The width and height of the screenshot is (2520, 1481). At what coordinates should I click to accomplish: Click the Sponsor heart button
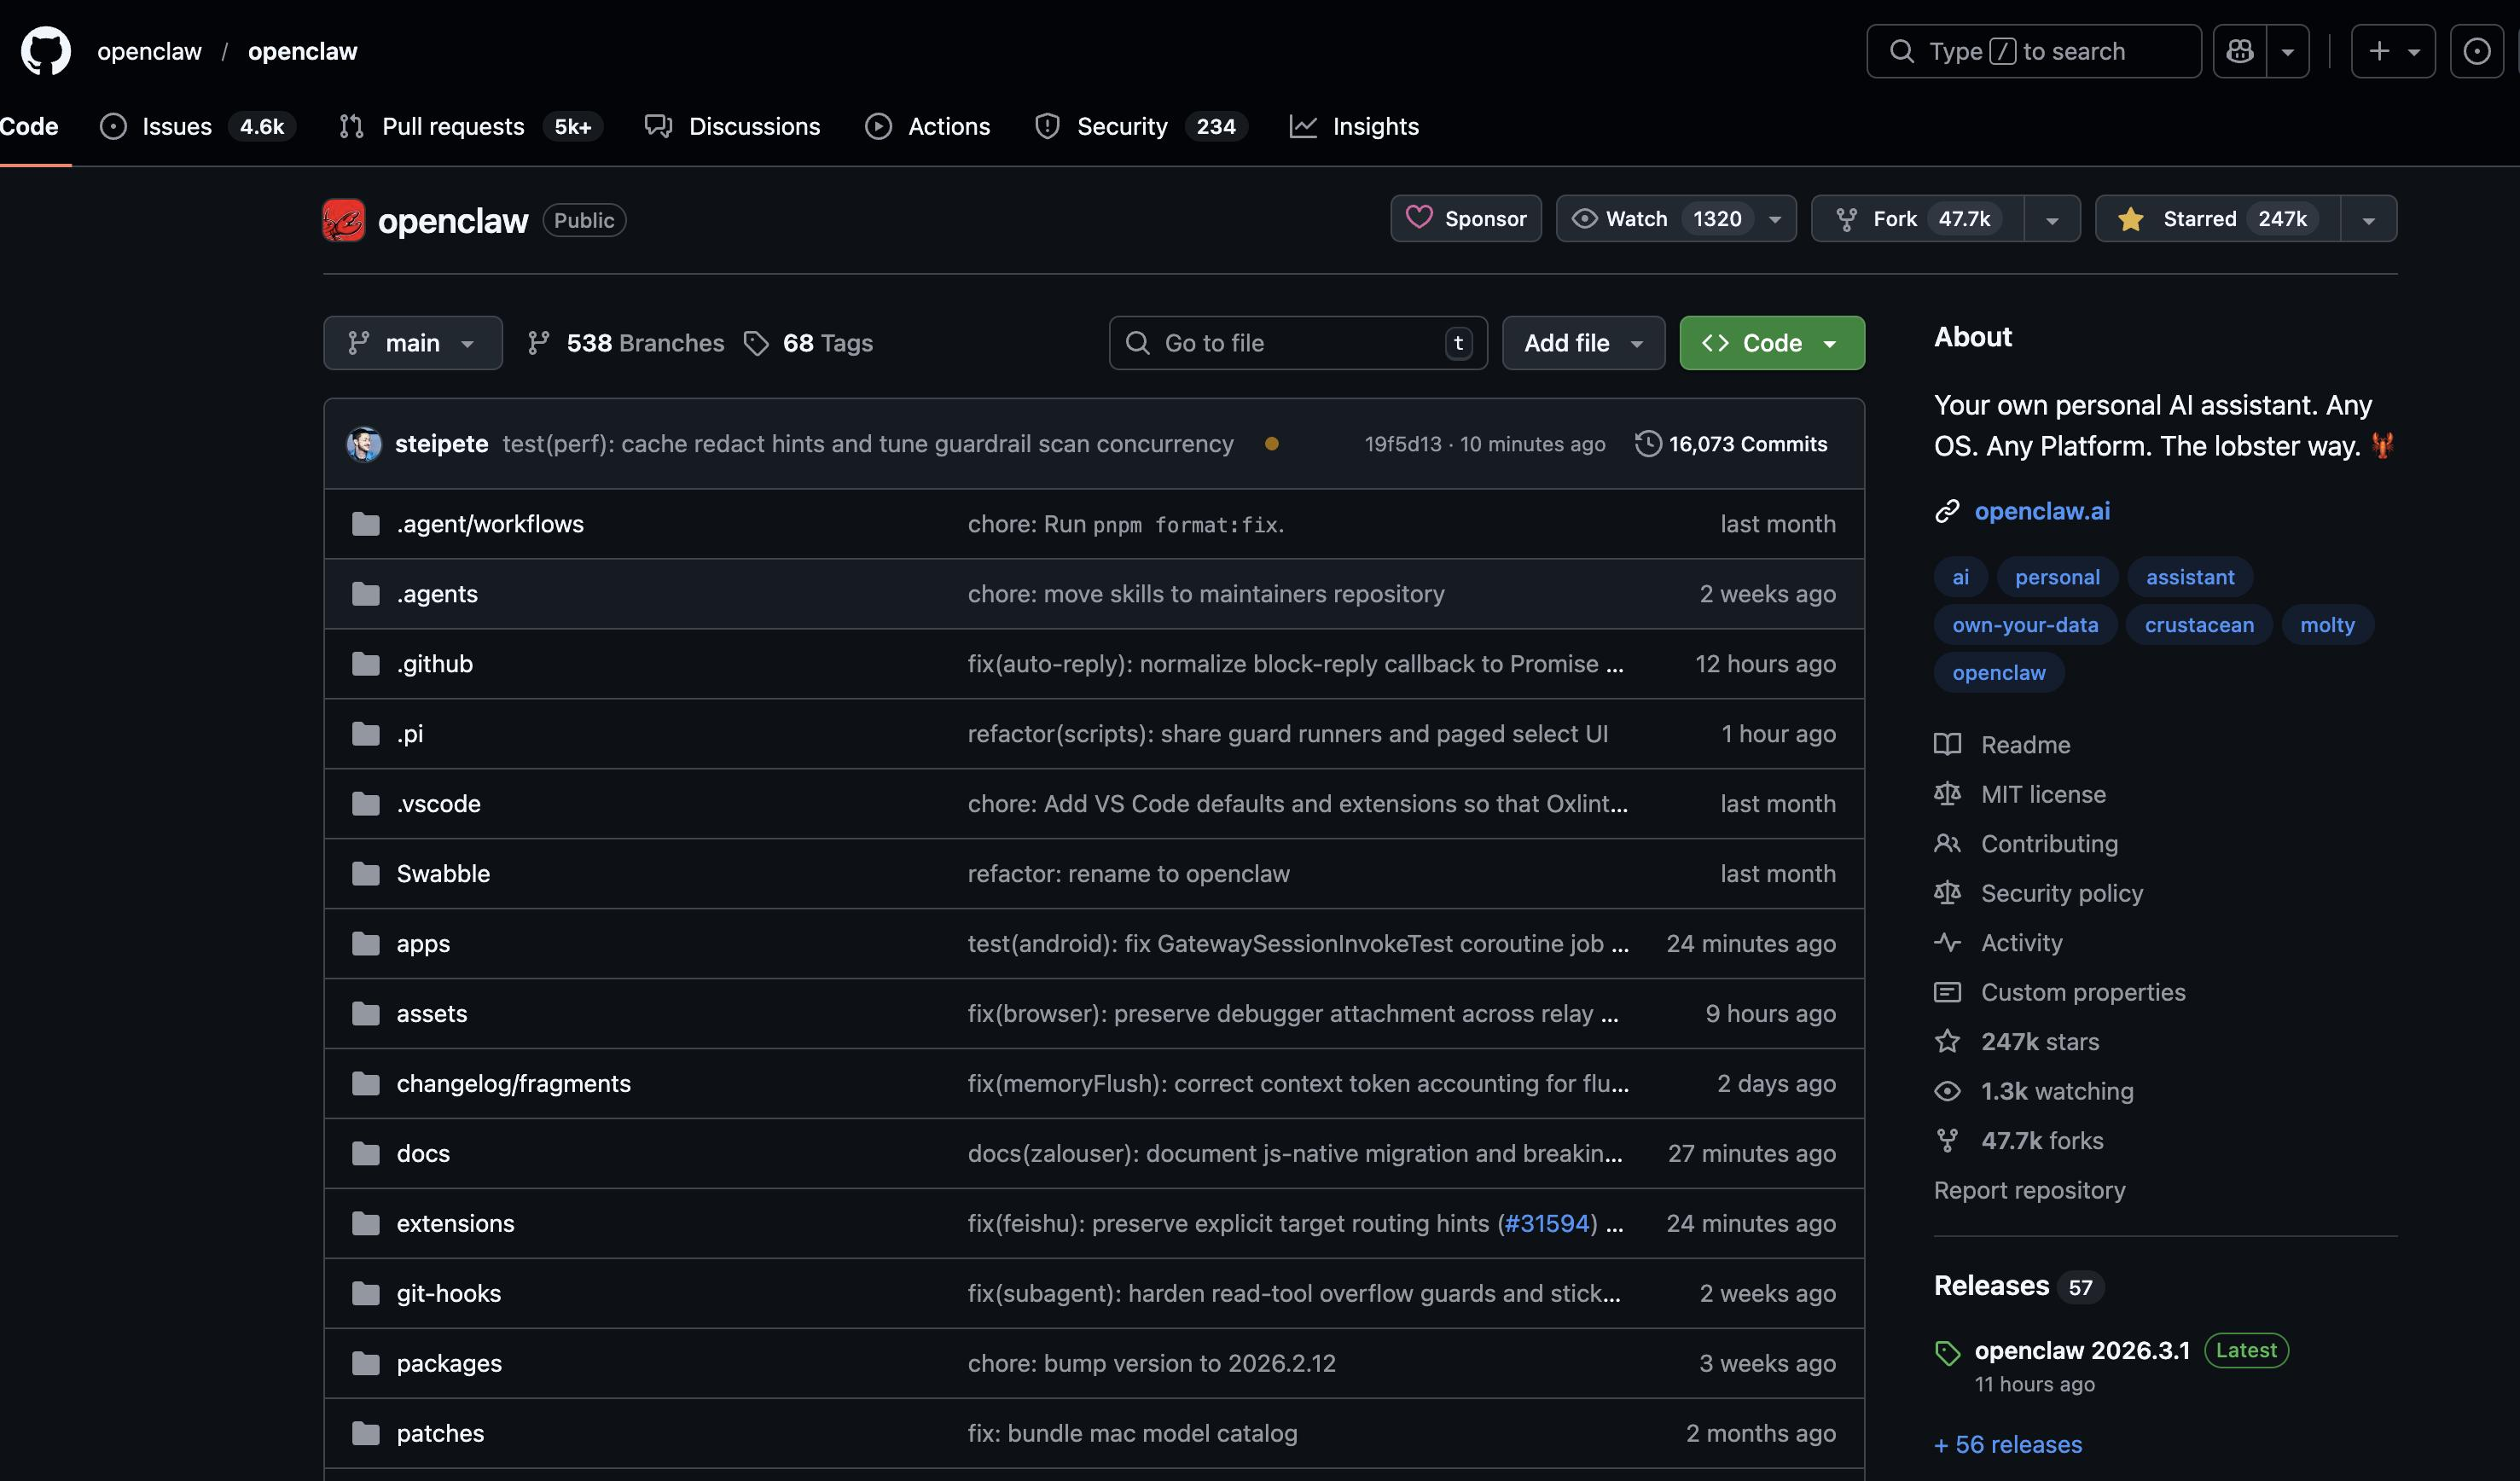[1466, 219]
